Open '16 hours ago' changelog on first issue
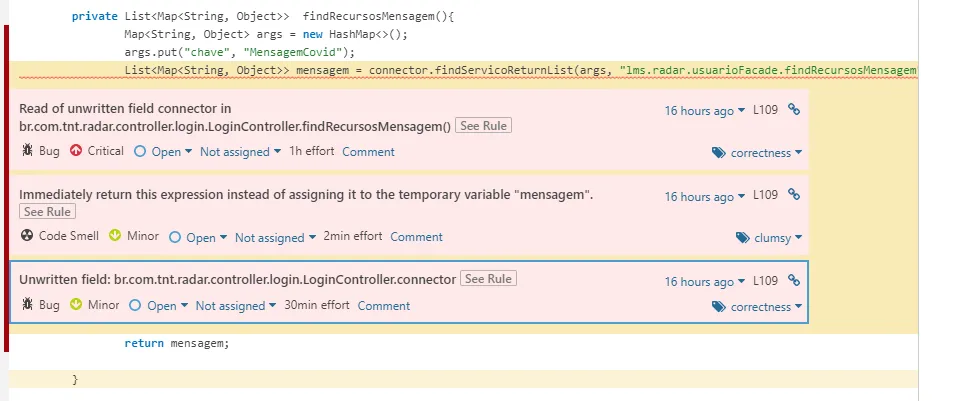Screen dimensions: 968x401 click(704, 111)
